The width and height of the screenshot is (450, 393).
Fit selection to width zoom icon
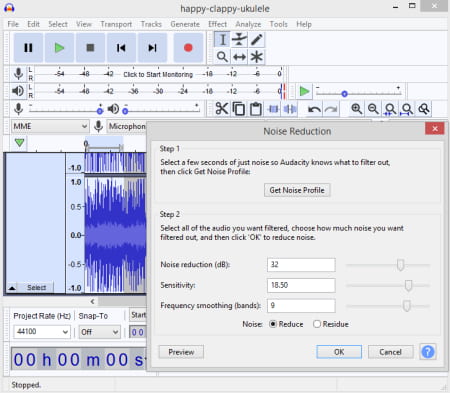[390, 109]
